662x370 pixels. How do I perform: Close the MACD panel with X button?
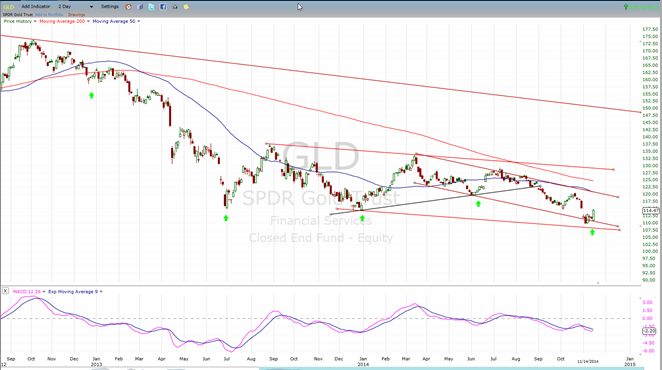pos(5,291)
